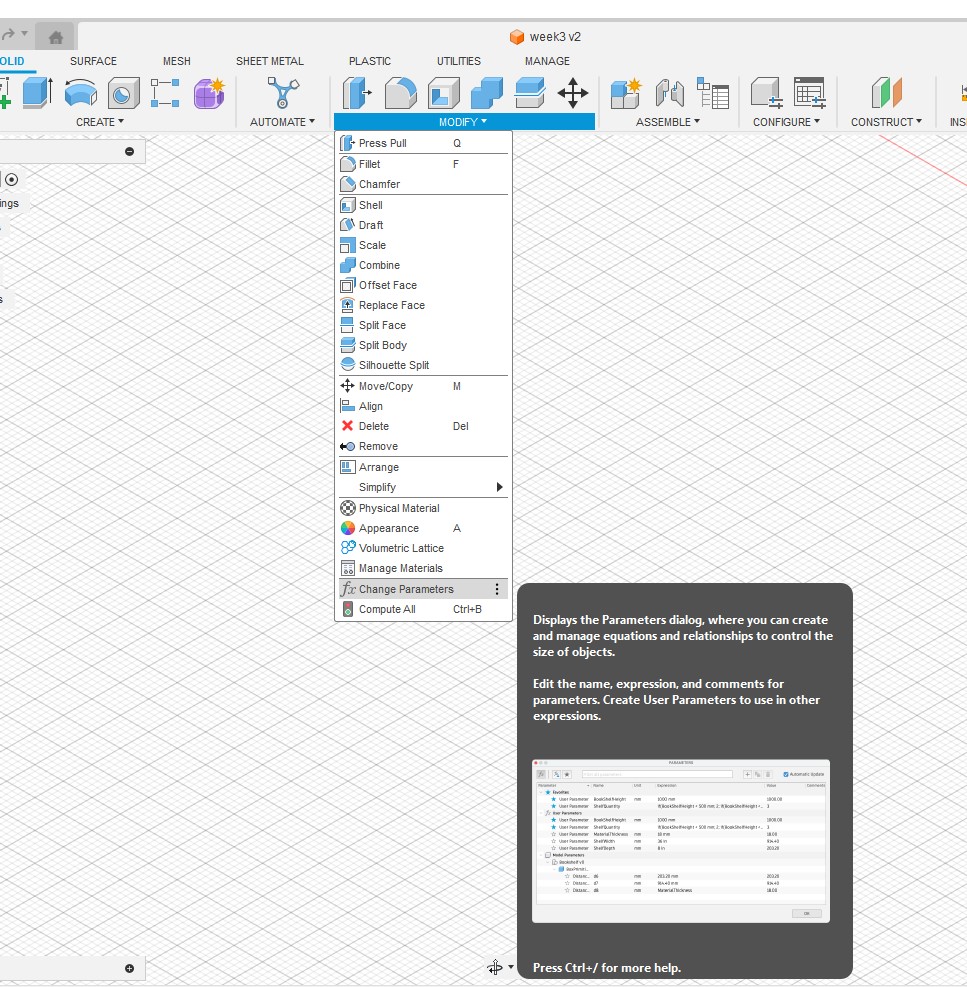
Task: Go to Home tab icon
Action: point(55,38)
